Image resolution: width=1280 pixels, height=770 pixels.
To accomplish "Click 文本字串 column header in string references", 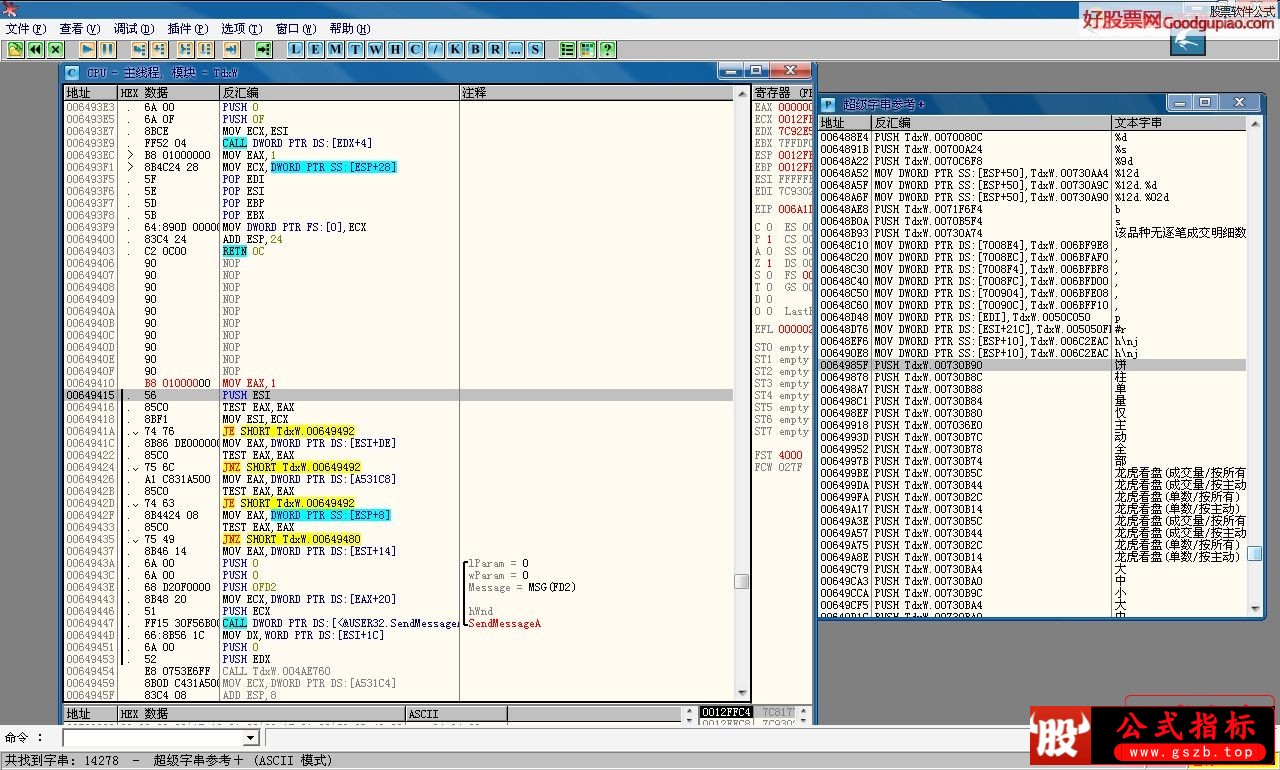I will click(1179, 122).
